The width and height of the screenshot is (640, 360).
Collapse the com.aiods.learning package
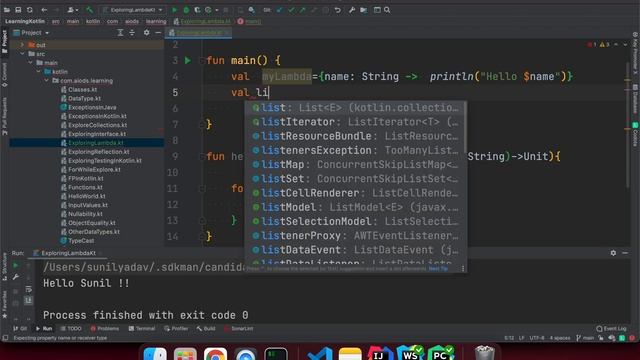pyautogui.click(x=47, y=80)
